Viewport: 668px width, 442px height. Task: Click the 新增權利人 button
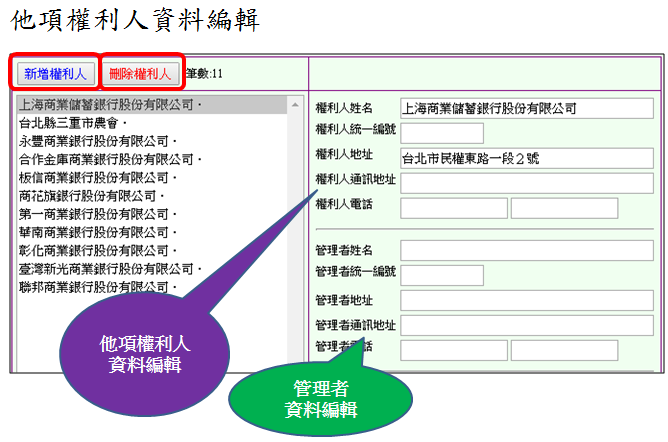coord(55,74)
